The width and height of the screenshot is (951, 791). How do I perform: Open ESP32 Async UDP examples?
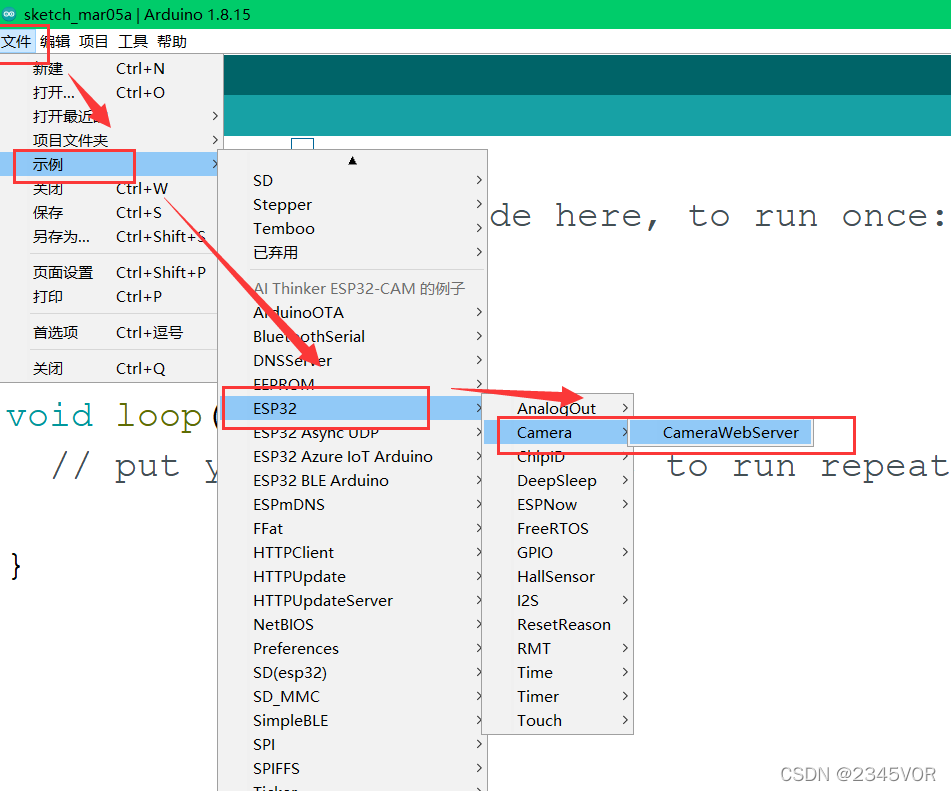[352, 433]
